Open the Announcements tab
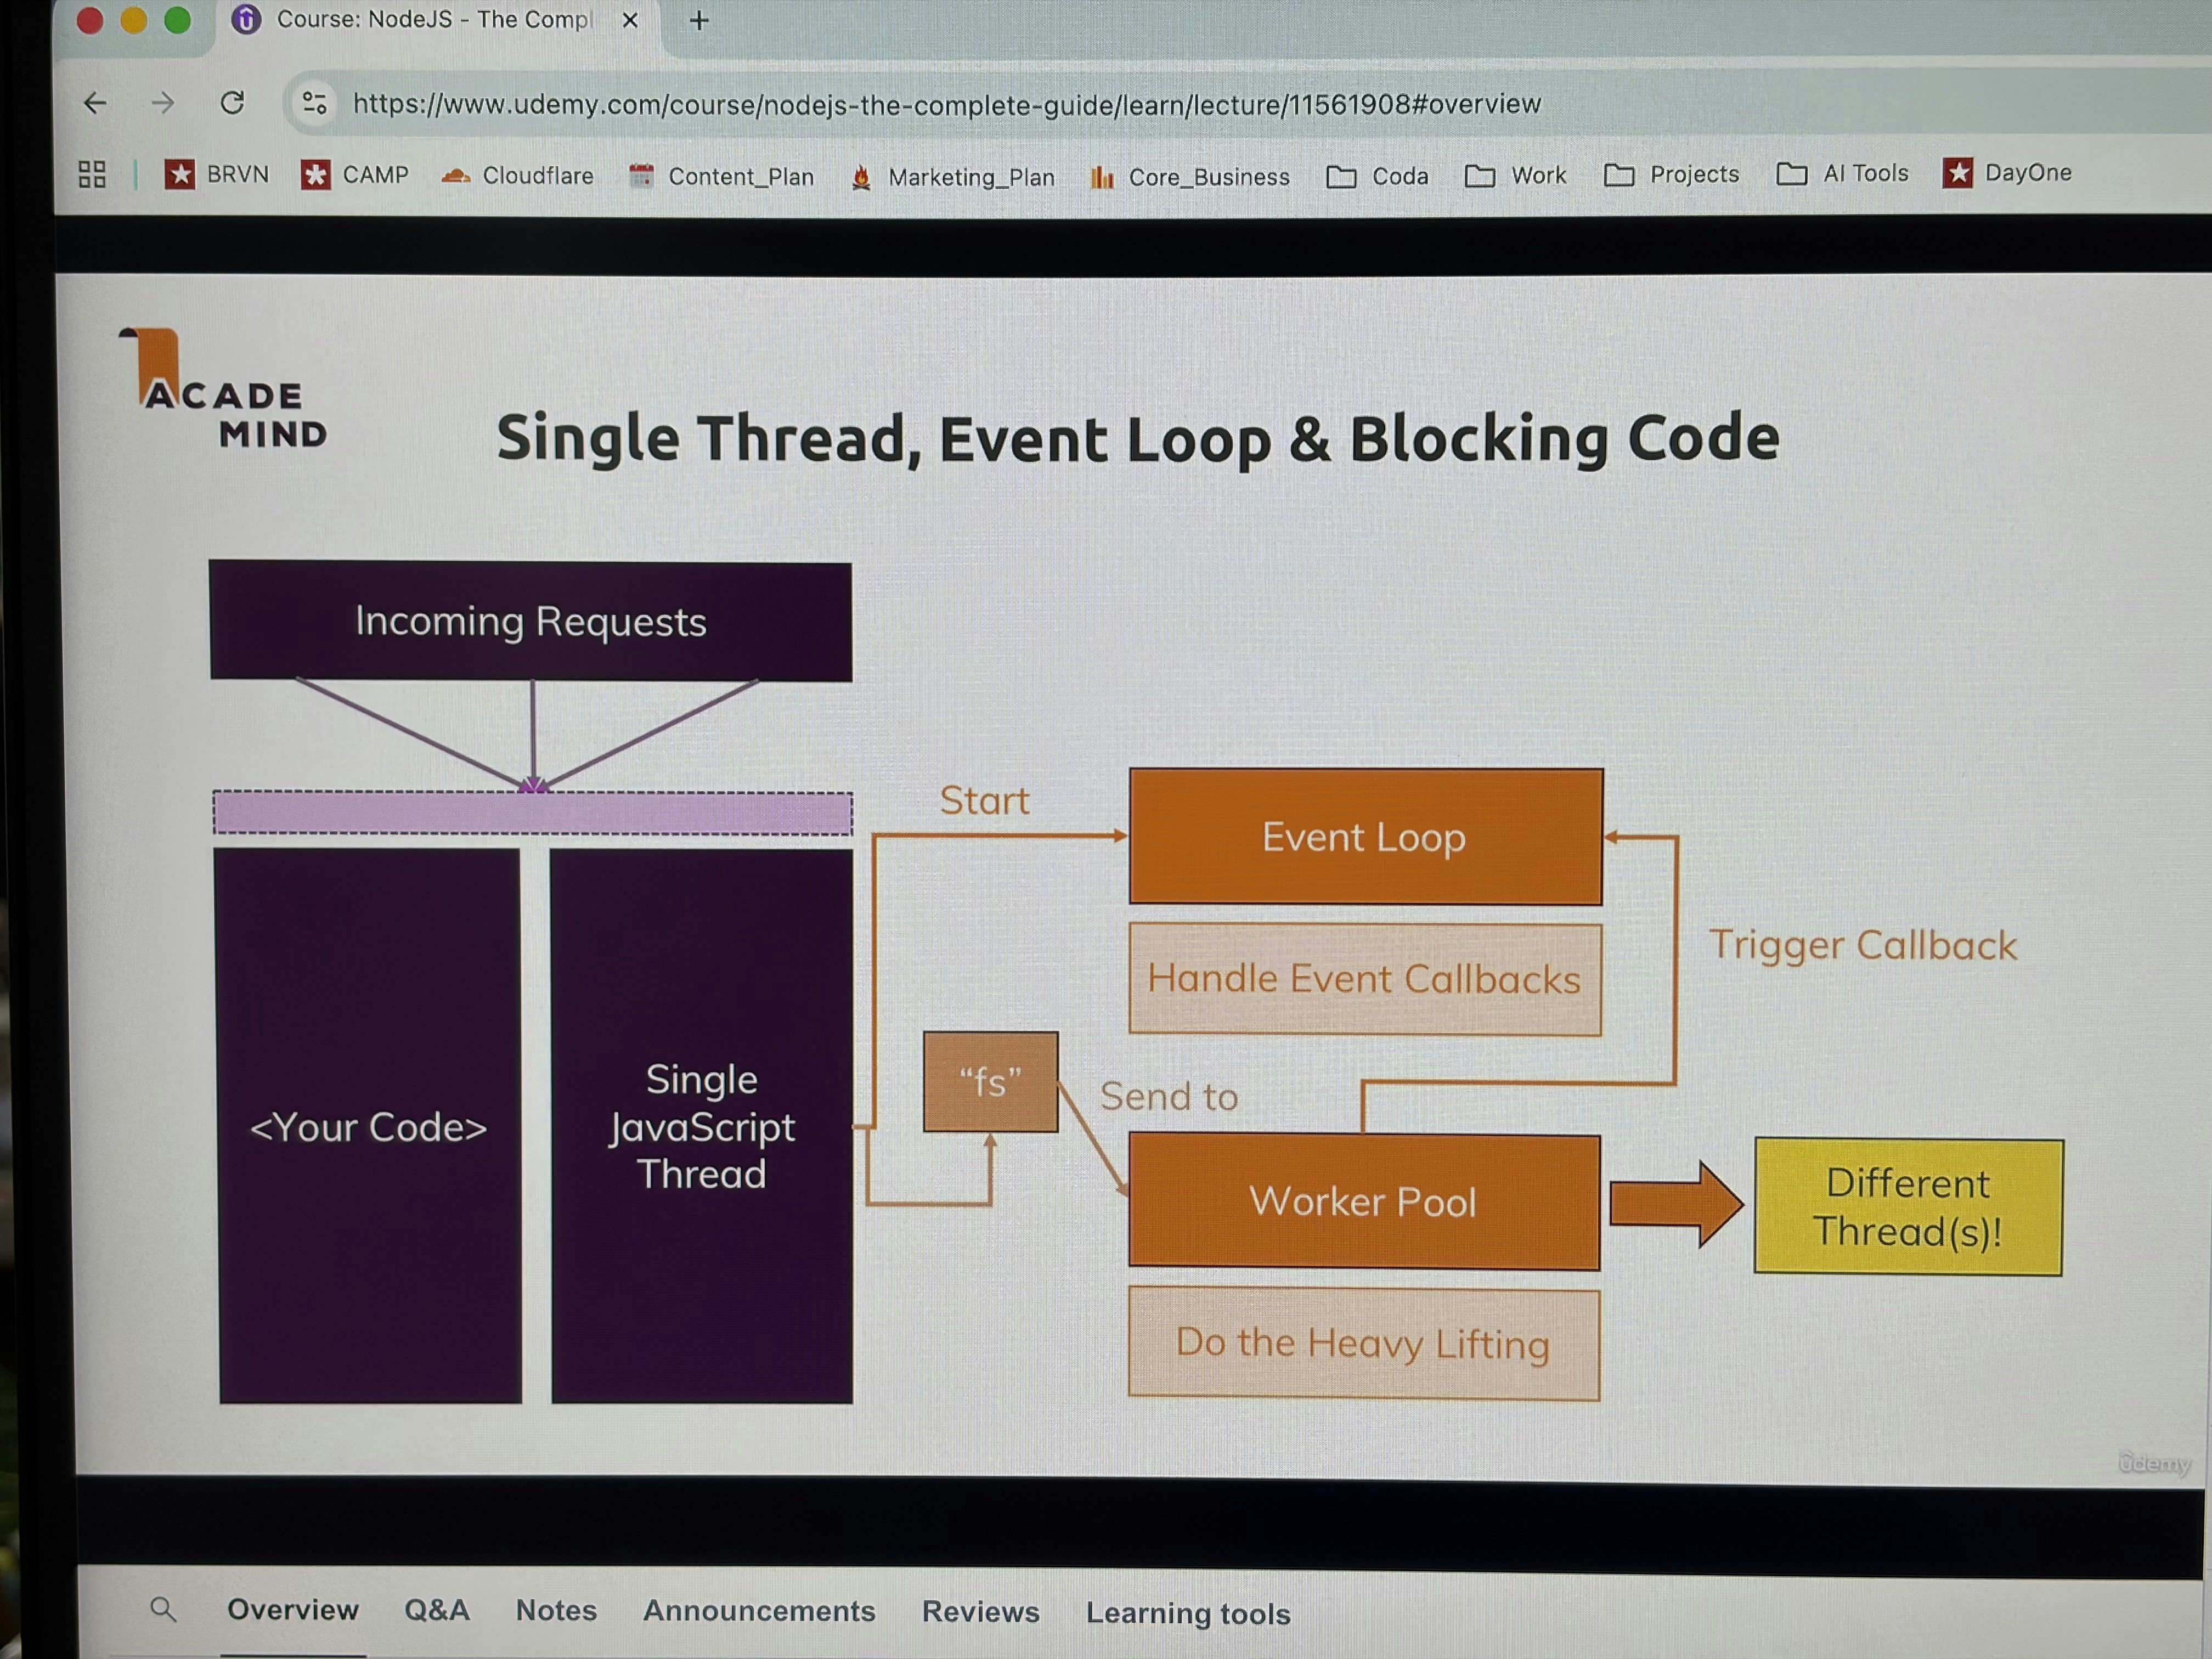Viewport: 2212px width, 1659px height. click(759, 1611)
